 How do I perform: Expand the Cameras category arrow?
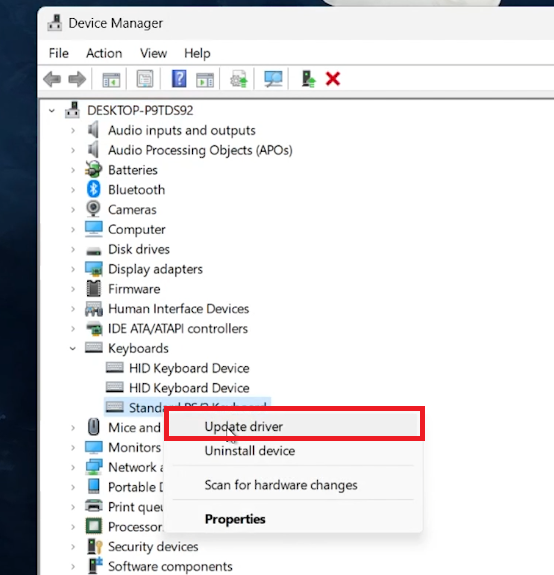(73, 209)
